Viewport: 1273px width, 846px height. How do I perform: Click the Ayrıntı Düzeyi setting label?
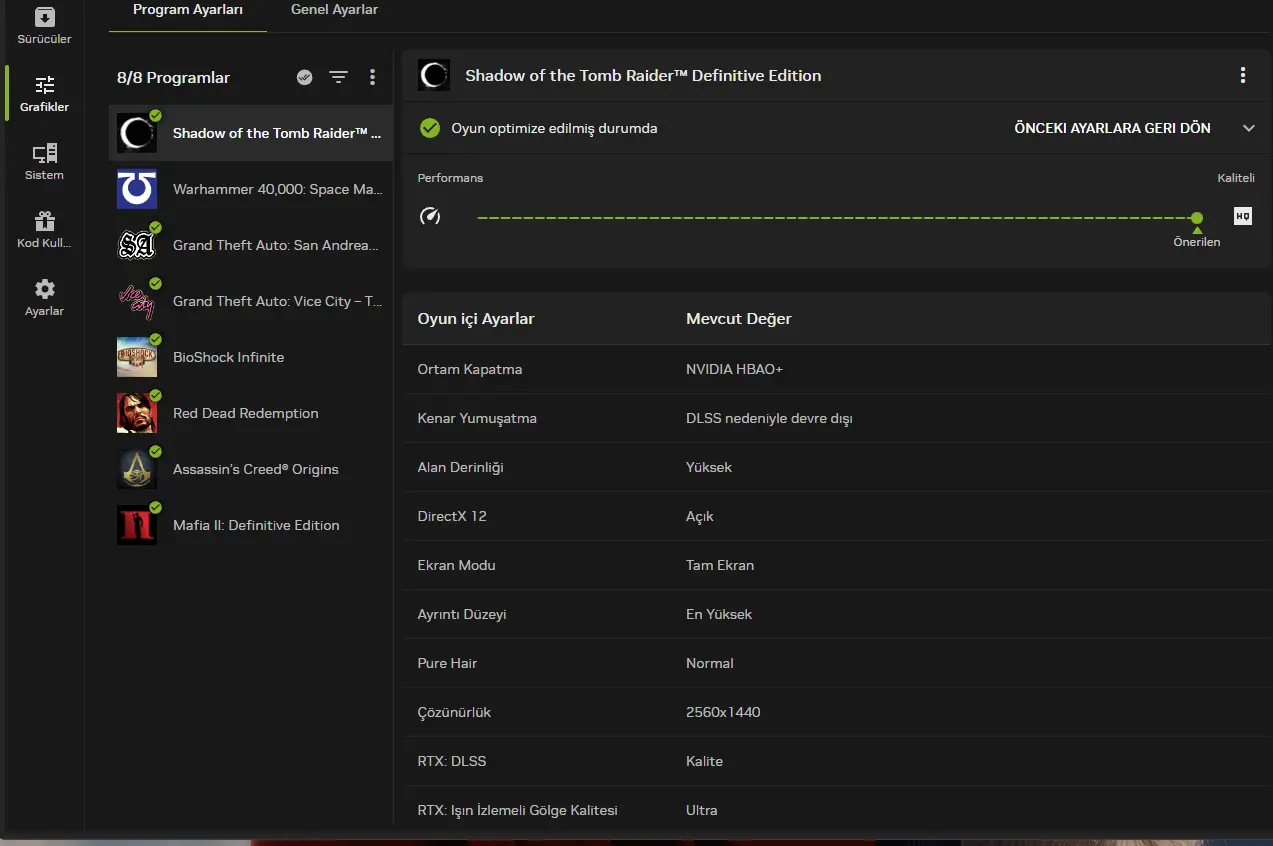click(x=462, y=614)
